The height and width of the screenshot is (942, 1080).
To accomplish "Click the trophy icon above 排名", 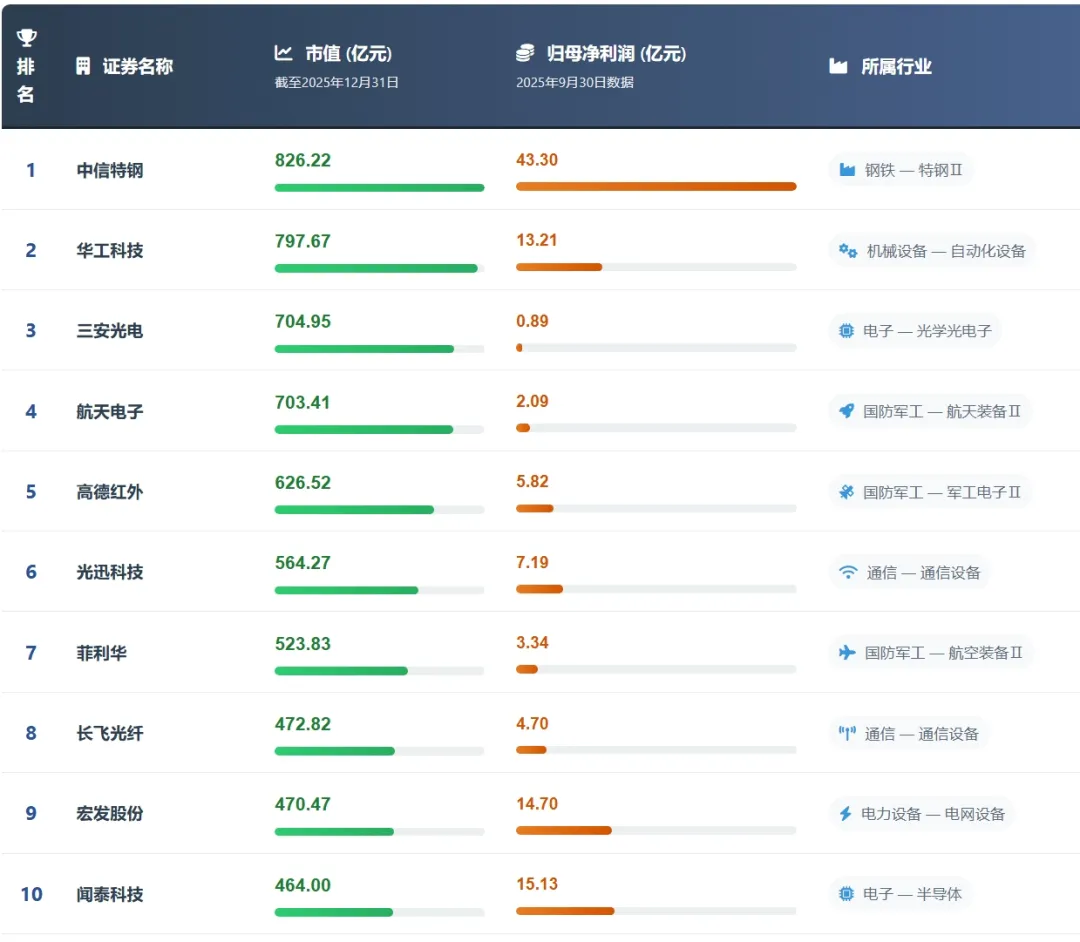I will 26,38.
